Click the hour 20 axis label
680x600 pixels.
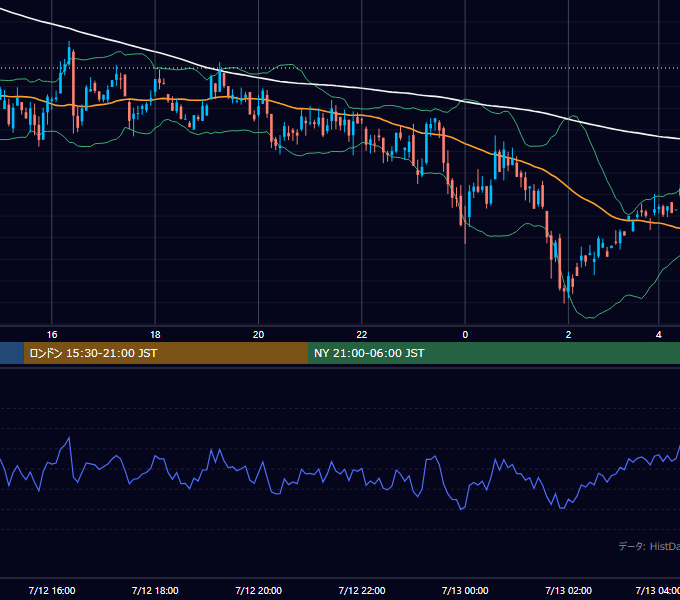258,335
